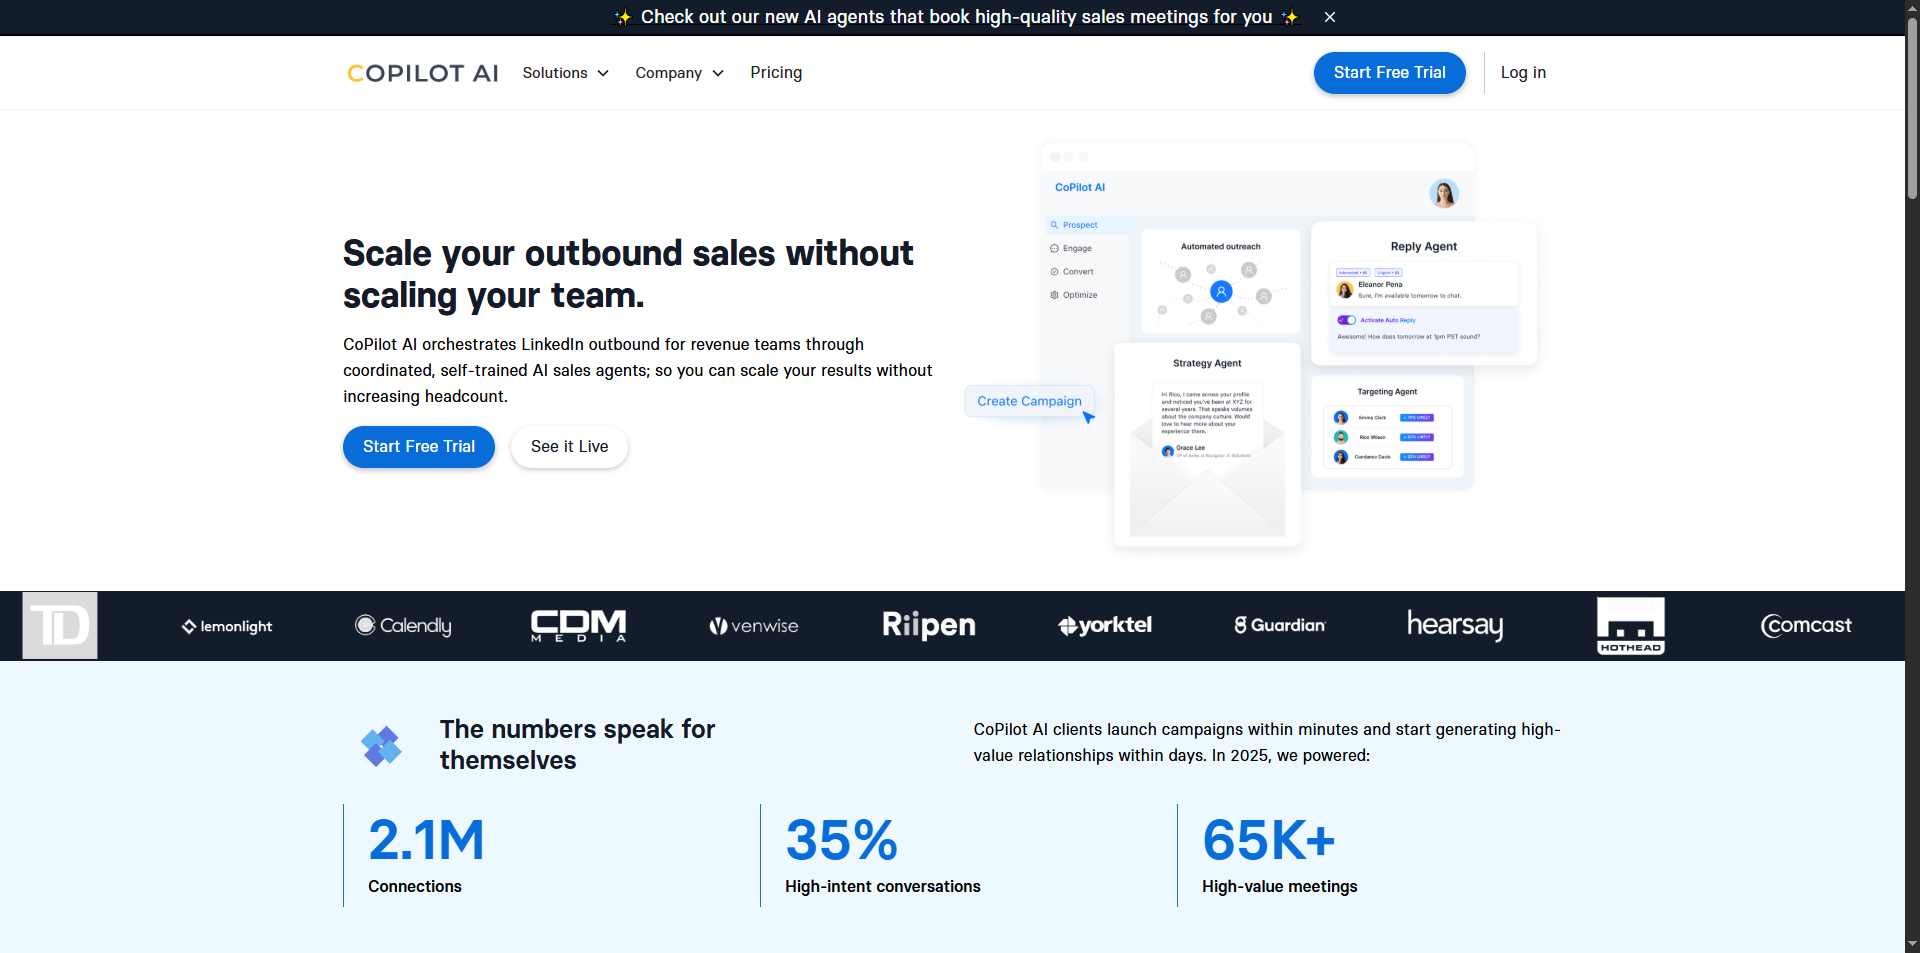Toggle Activate Auto Reply in the Reply Agent card
1920x953 pixels.
tap(1346, 320)
